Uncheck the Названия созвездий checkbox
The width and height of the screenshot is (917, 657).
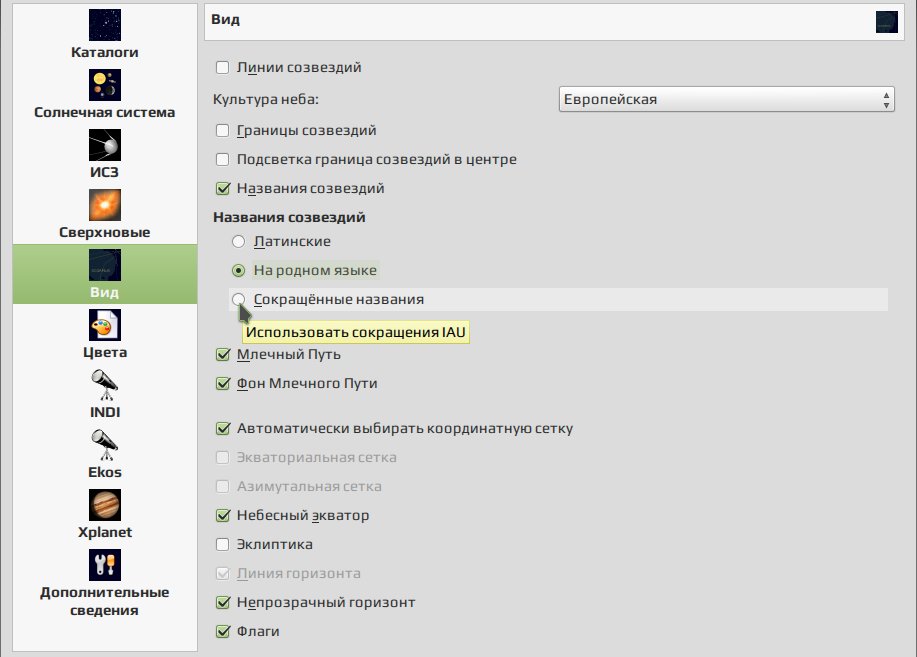(x=222, y=188)
